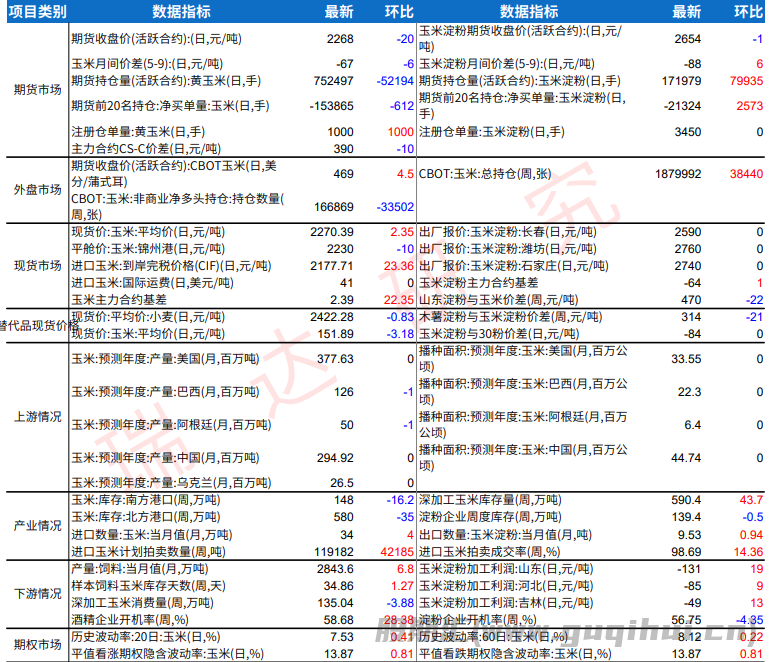776x662 pixels.
Task: Select the 期权市场 category cell
Action: click(34, 644)
